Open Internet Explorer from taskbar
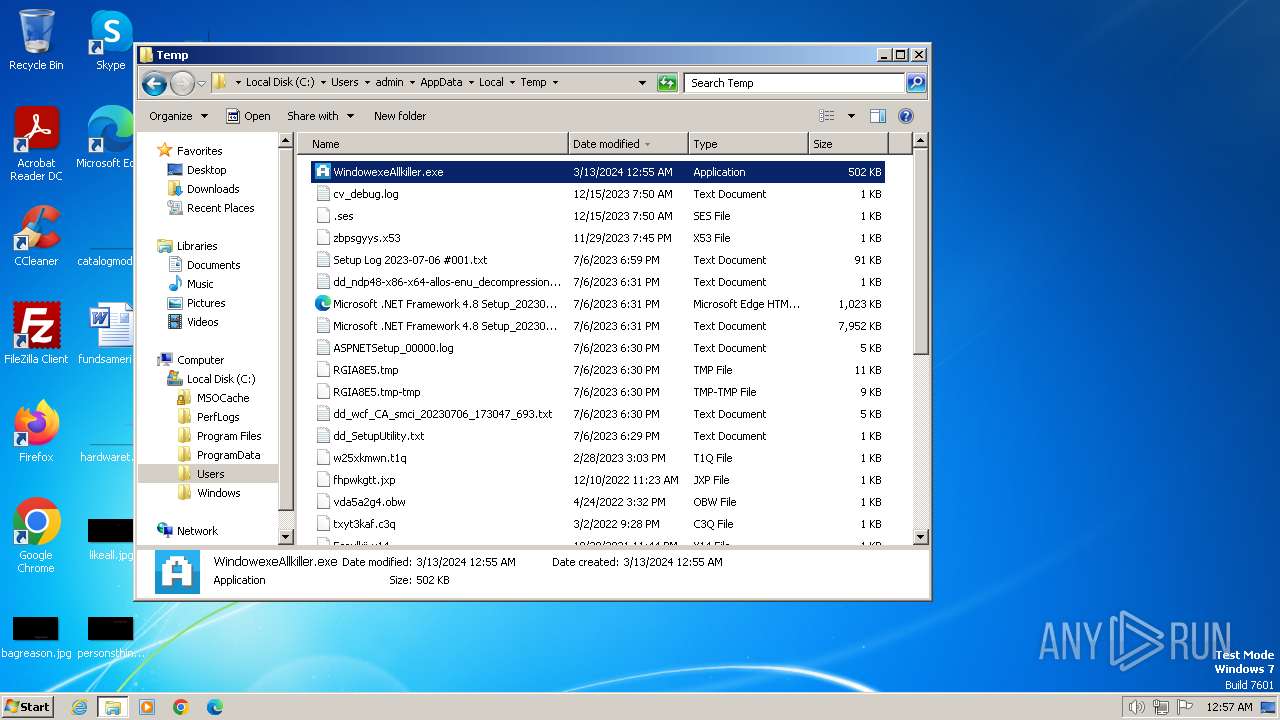This screenshot has width=1280, height=720. 79,707
